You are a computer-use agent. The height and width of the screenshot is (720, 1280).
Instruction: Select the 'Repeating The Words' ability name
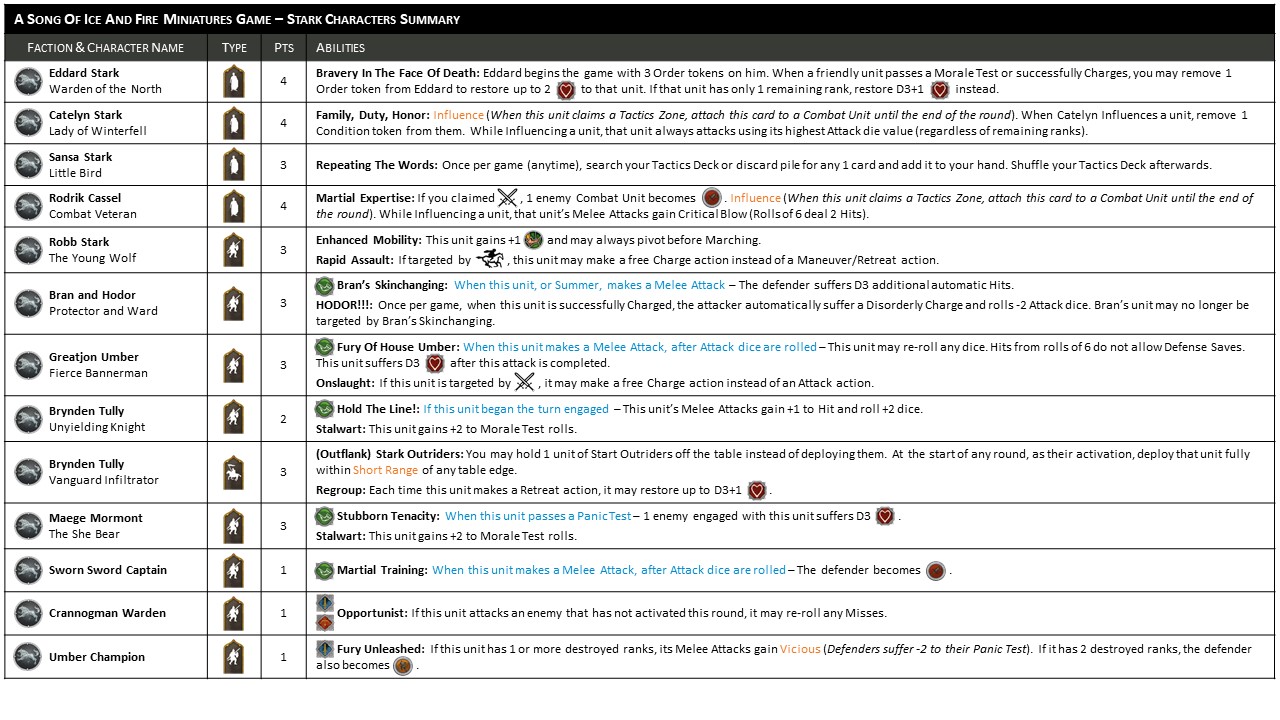click(x=377, y=165)
